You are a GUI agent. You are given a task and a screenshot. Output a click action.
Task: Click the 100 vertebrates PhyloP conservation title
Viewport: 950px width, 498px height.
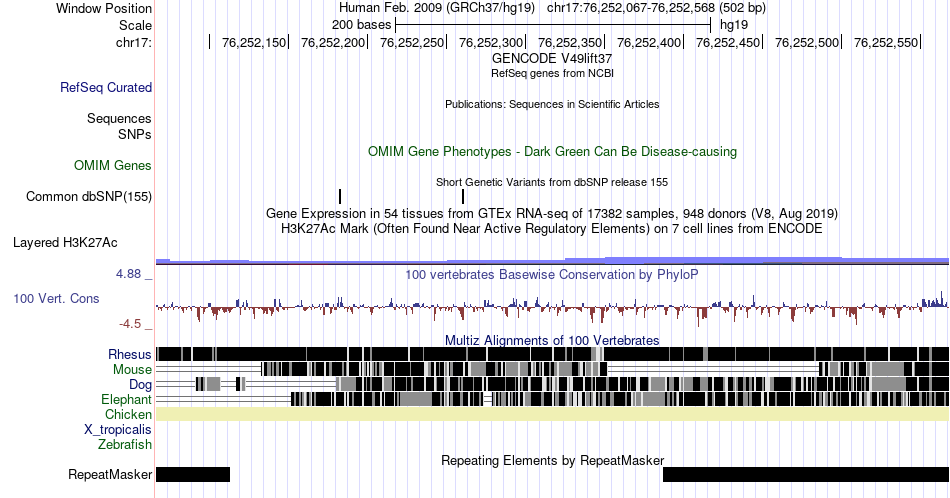pos(552,274)
